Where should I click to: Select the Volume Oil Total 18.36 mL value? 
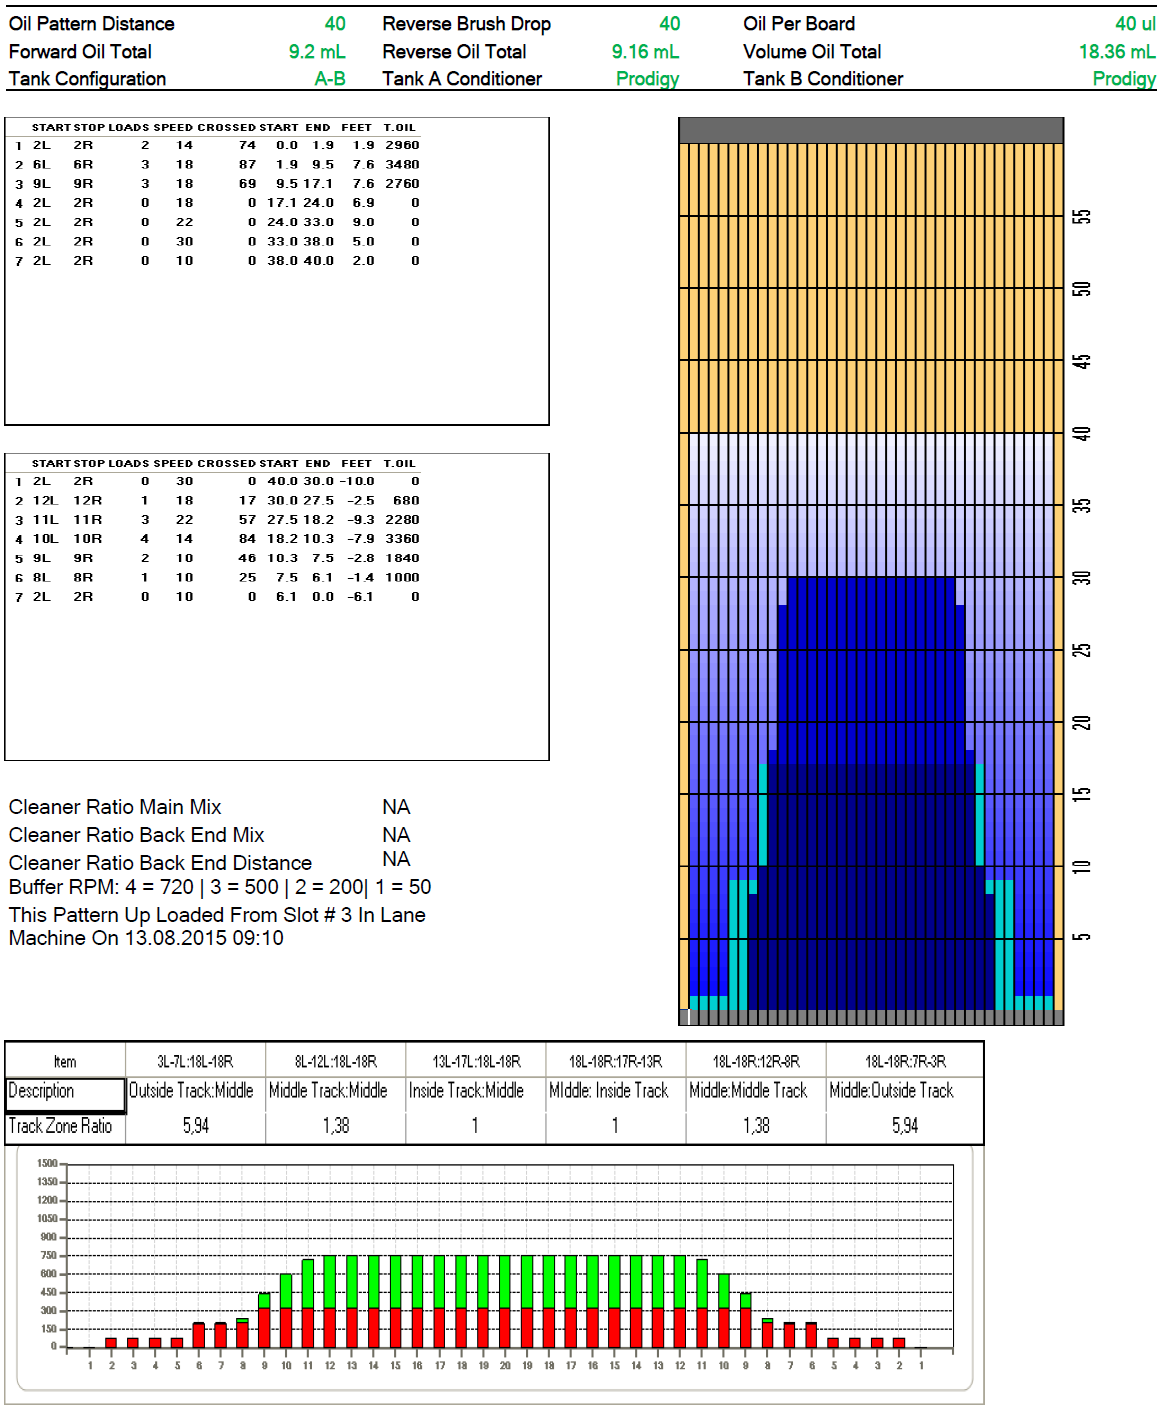click(1116, 52)
